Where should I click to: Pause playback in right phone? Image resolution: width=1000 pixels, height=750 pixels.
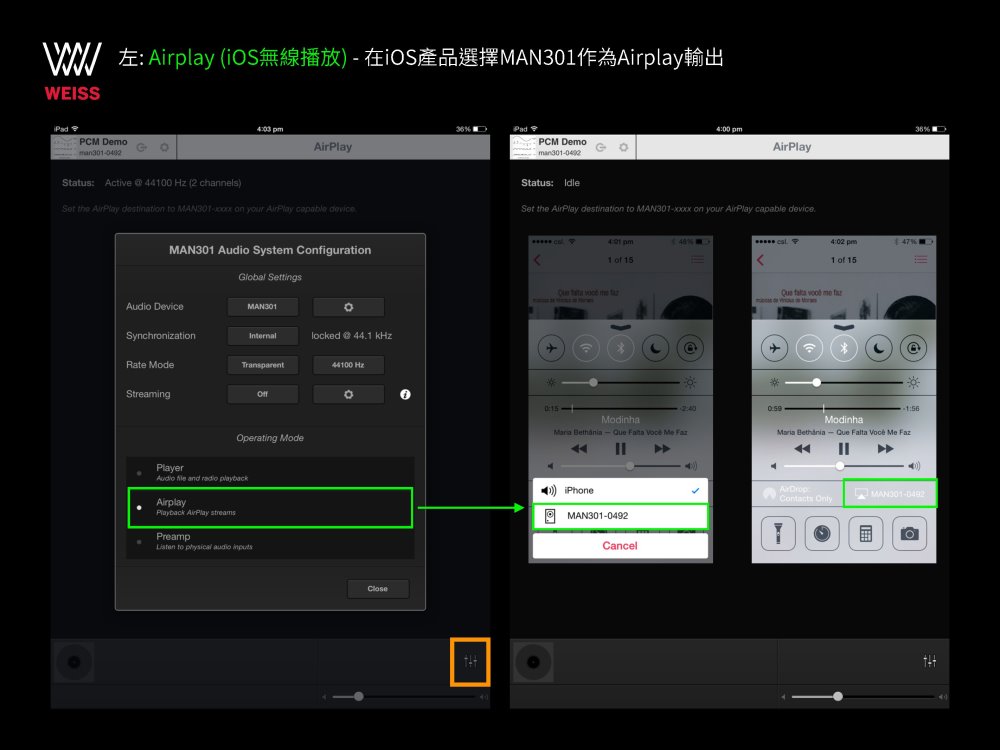click(844, 449)
